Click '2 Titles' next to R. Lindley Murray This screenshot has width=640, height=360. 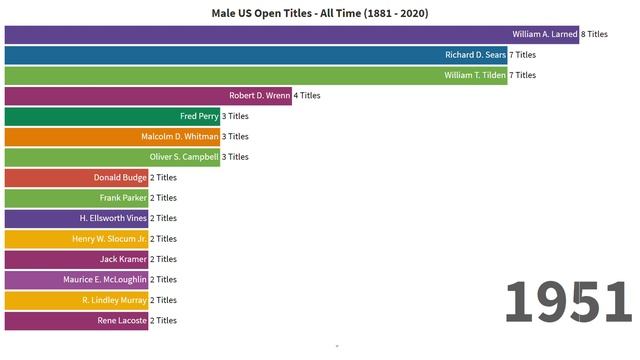click(163, 300)
